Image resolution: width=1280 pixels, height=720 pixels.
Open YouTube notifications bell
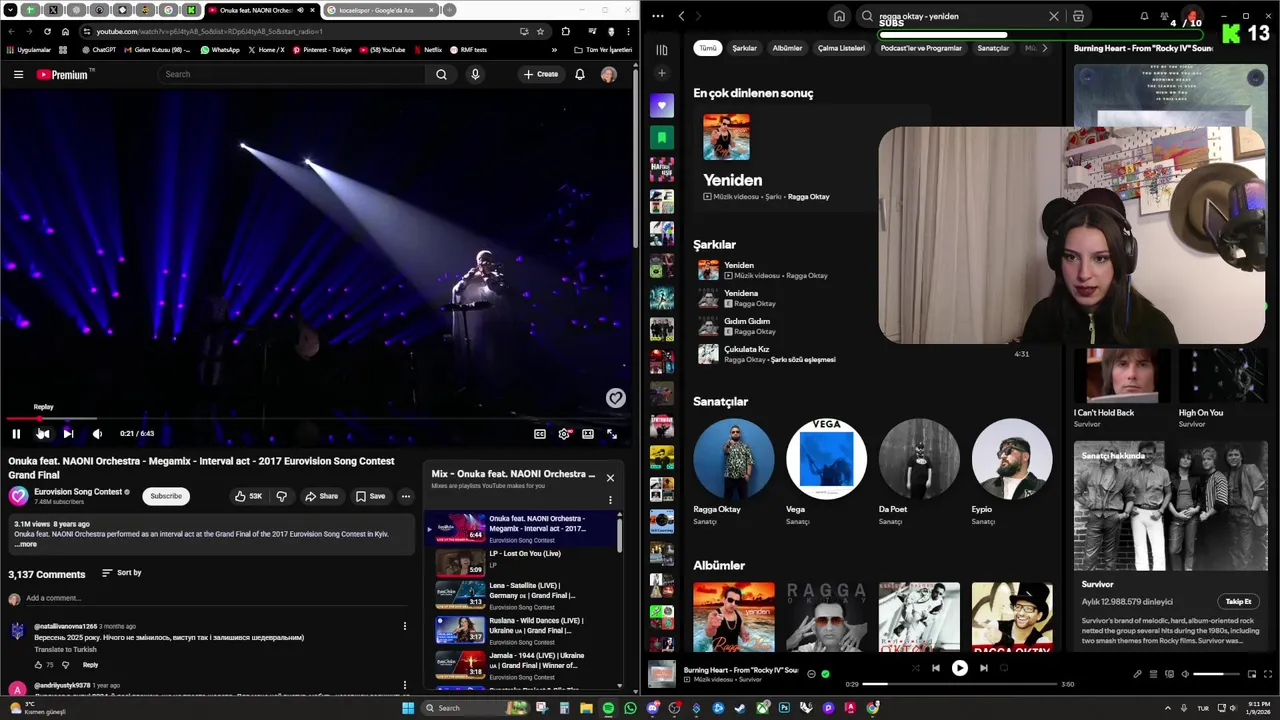[x=580, y=74]
